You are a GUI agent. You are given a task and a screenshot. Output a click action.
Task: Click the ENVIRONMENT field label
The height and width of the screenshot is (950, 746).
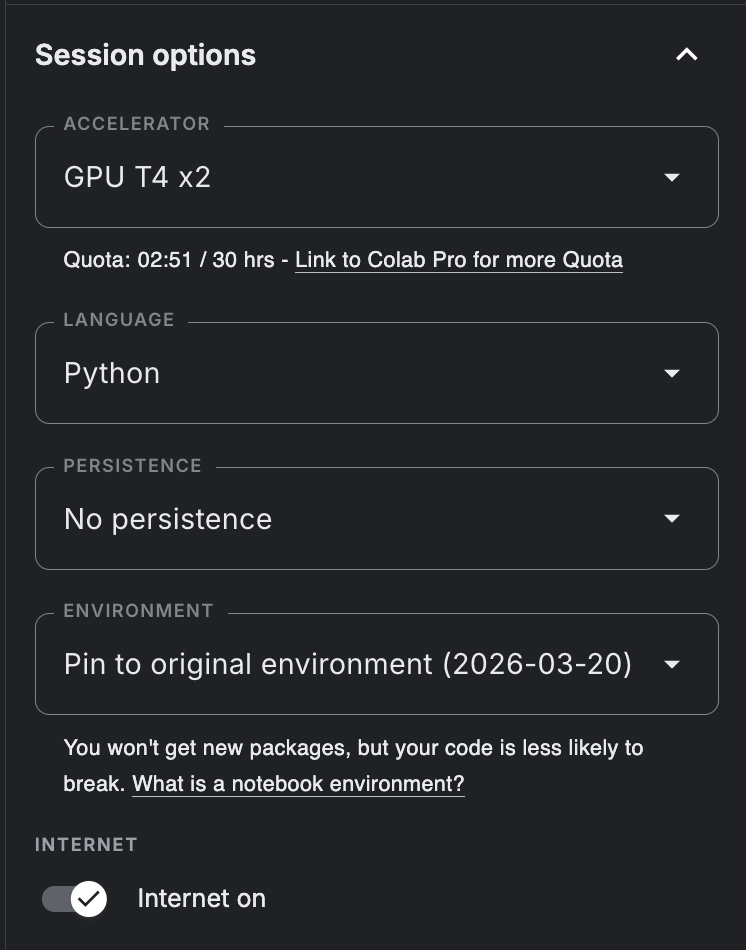(x=138, y=611)
